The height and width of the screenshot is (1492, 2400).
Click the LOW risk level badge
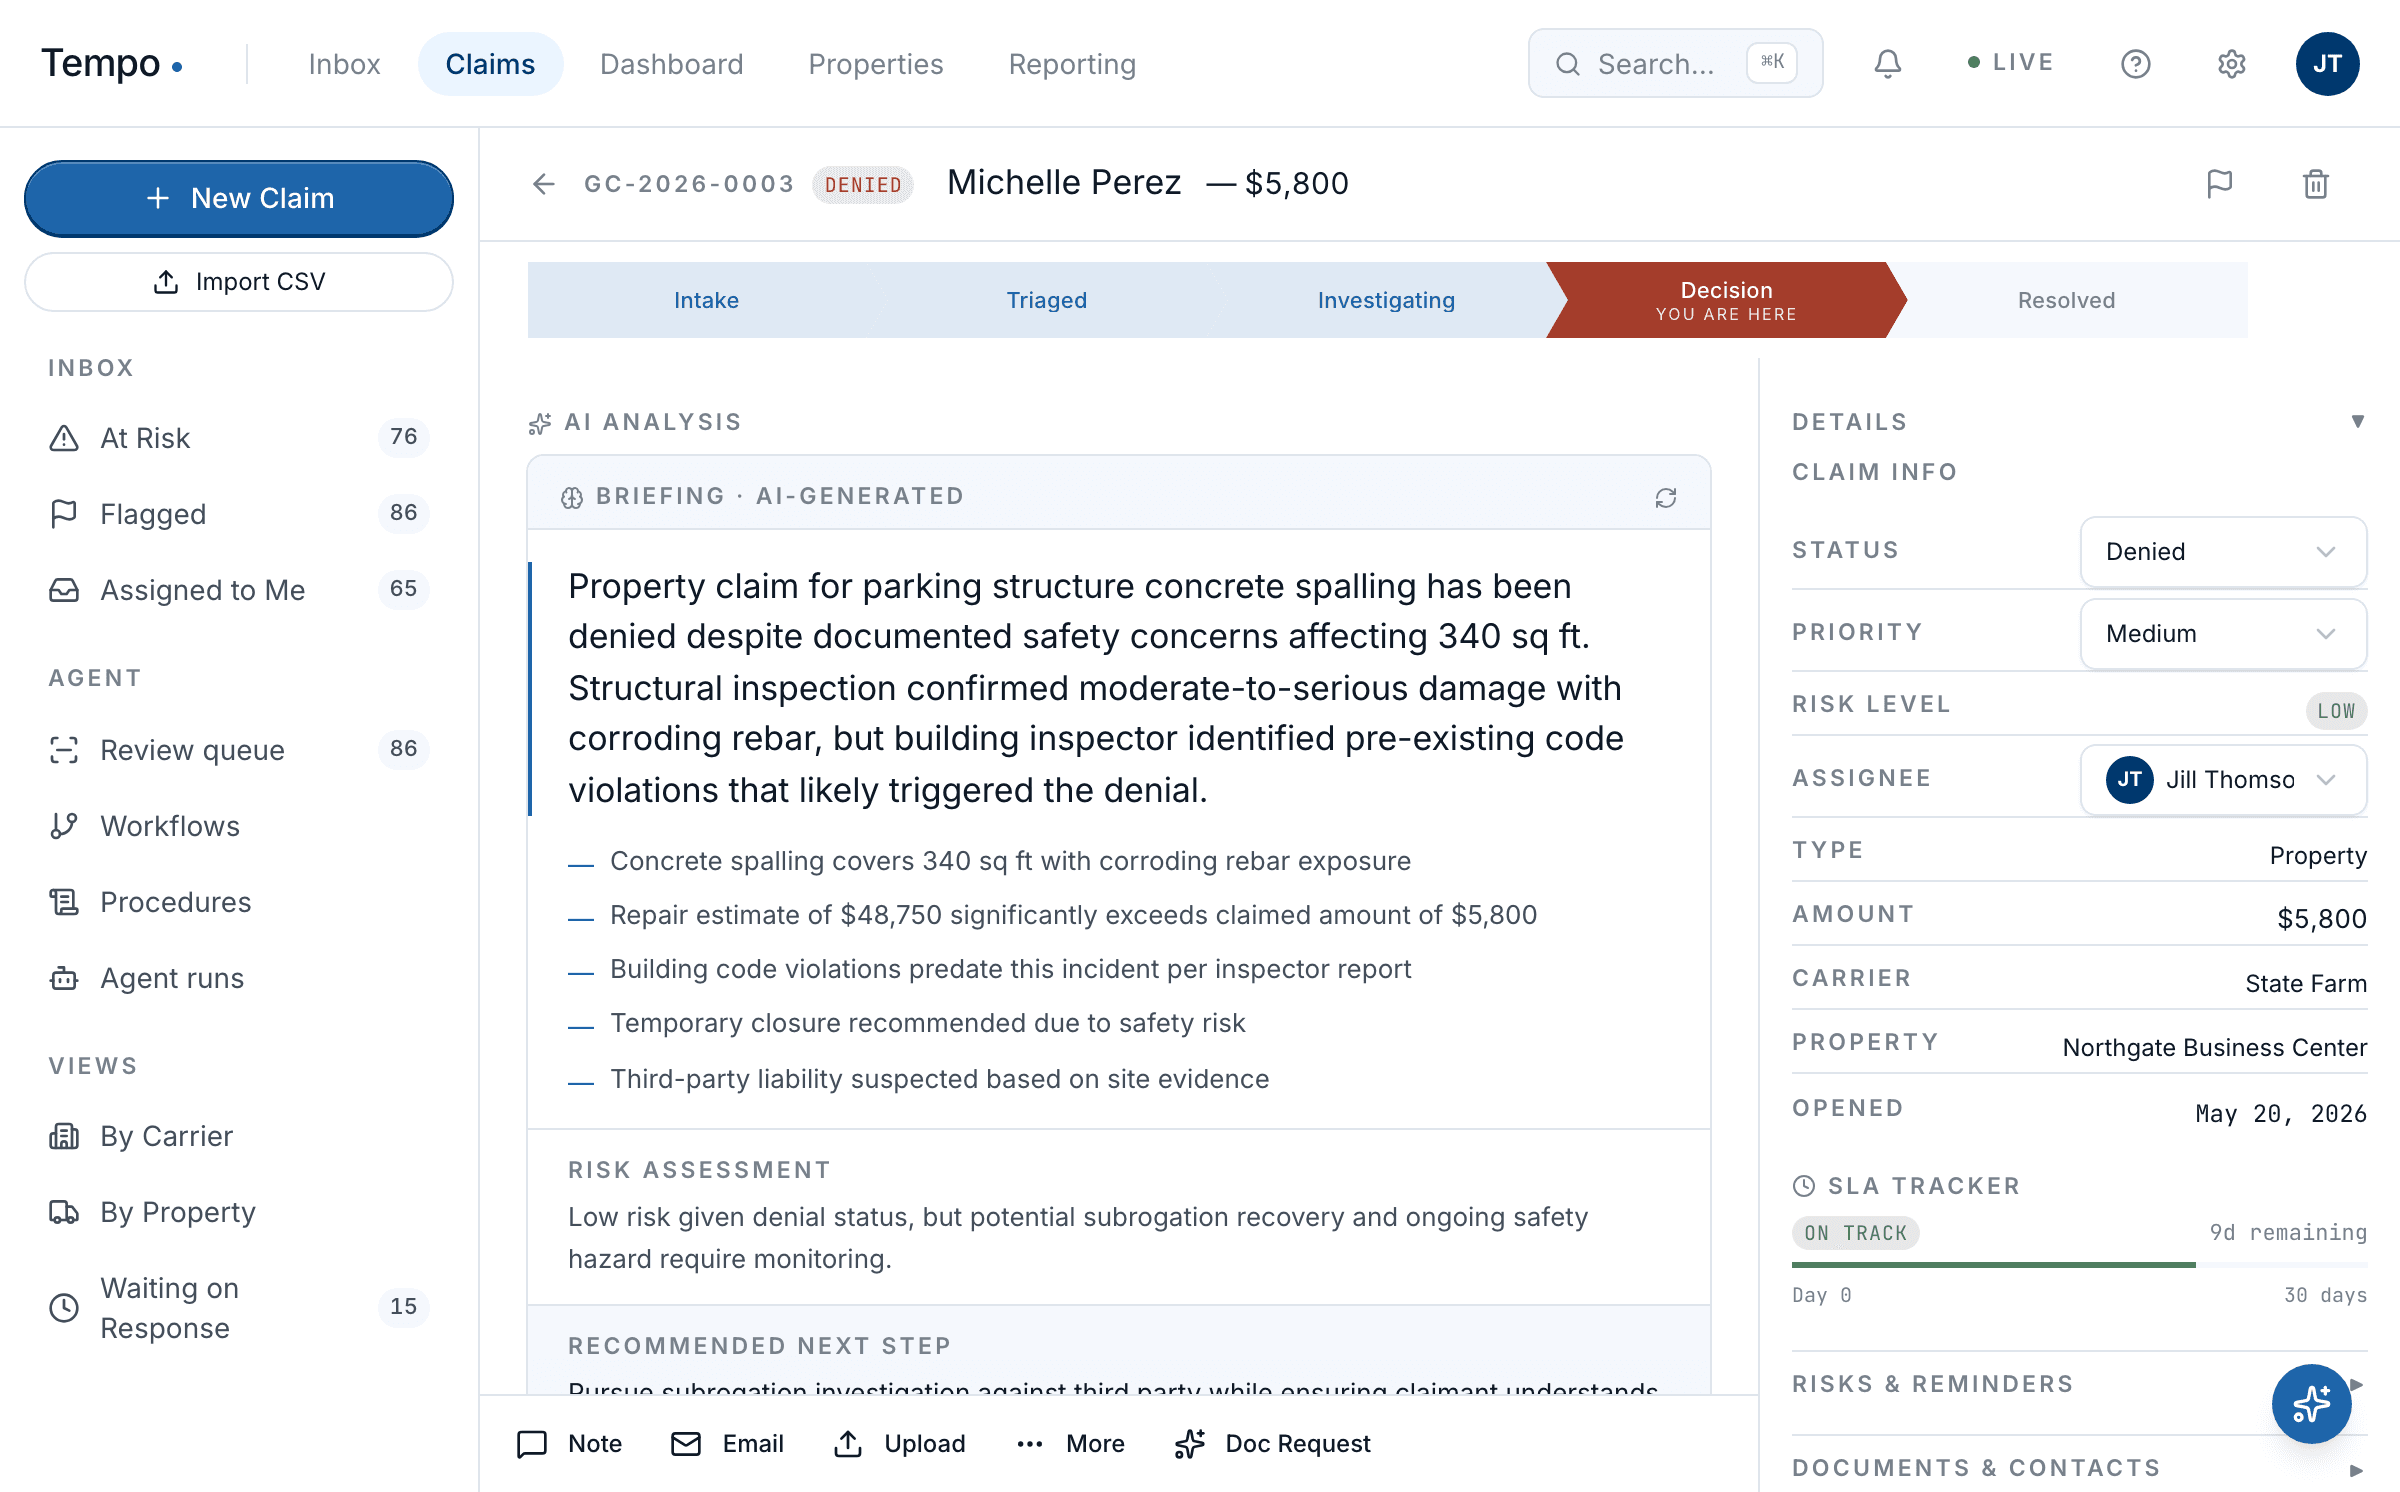2336,711
